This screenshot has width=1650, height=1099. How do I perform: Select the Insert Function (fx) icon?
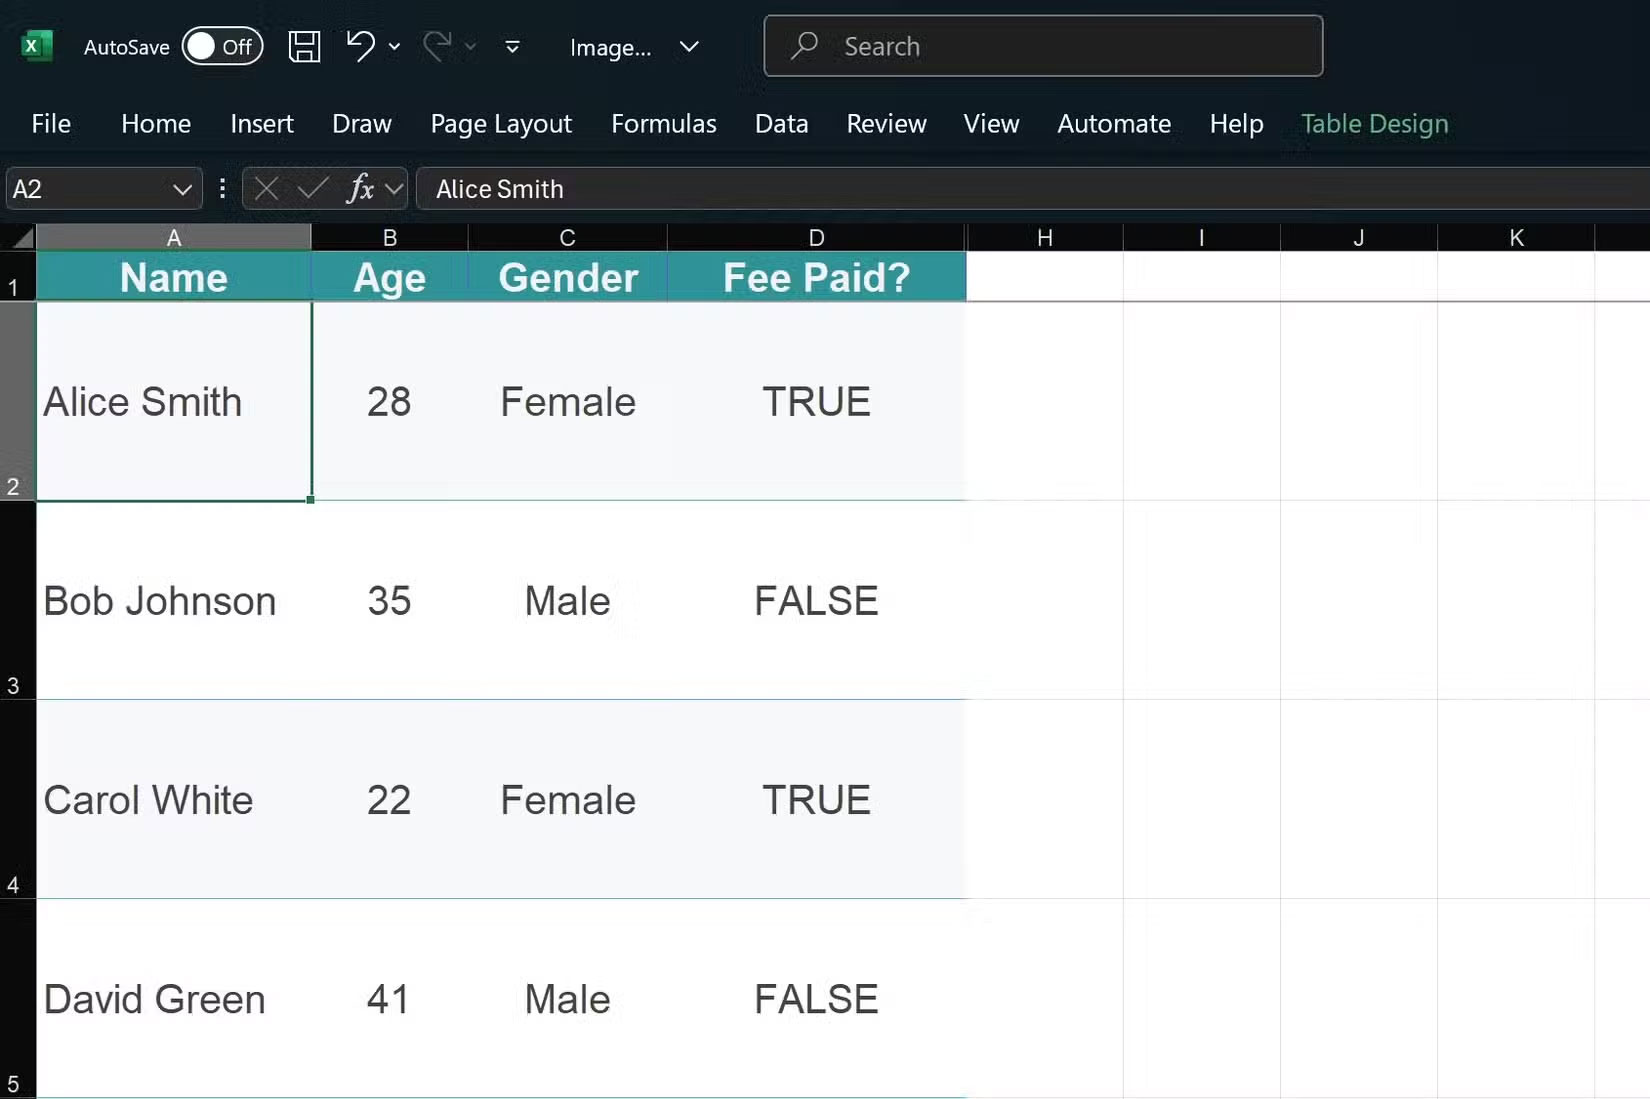pos(362,188)
